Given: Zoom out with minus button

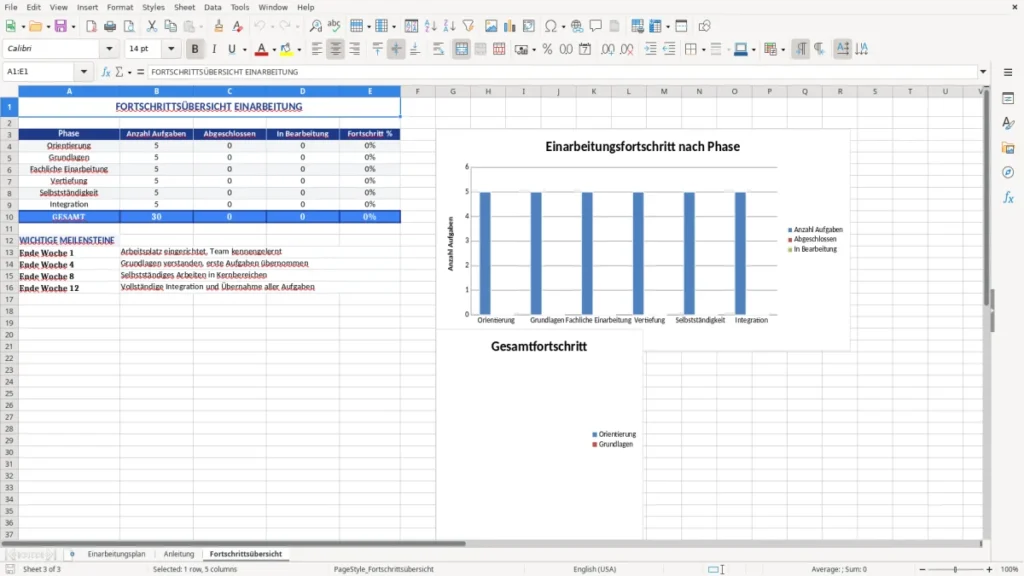Looking at the screenshot, I should point(922,569).
